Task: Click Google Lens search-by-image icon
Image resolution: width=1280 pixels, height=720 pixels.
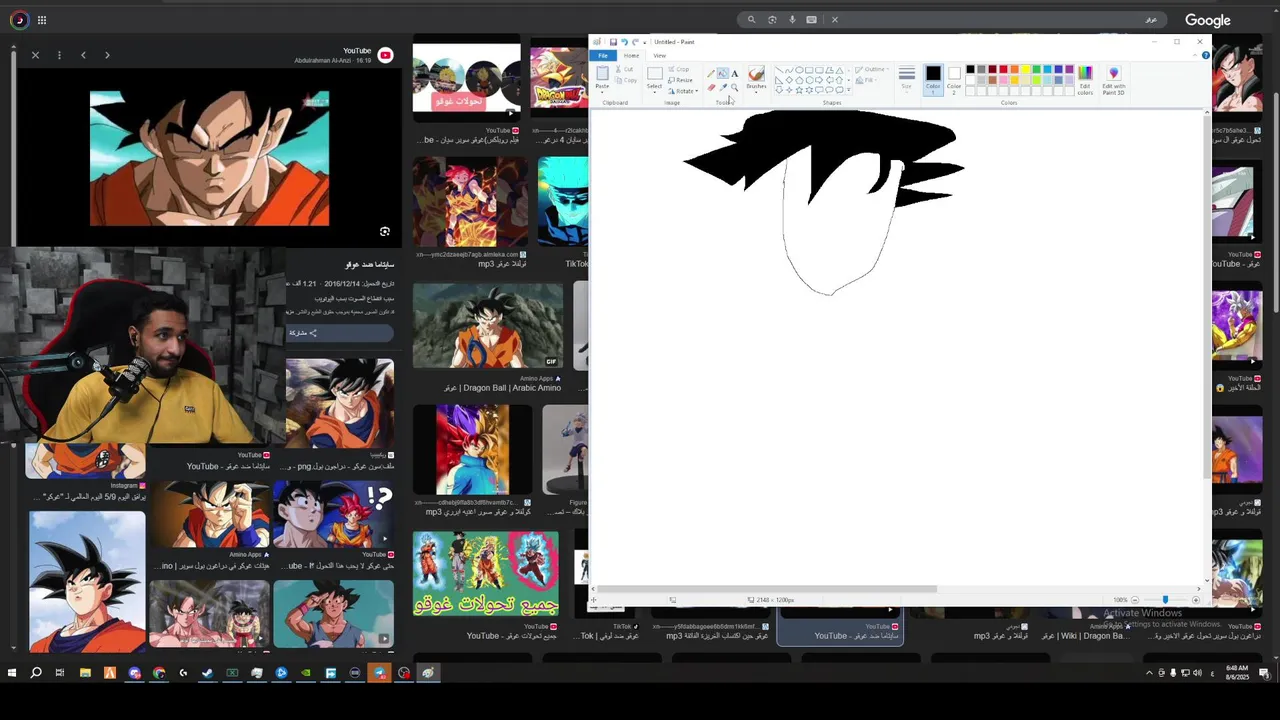Action: [772, 20]
